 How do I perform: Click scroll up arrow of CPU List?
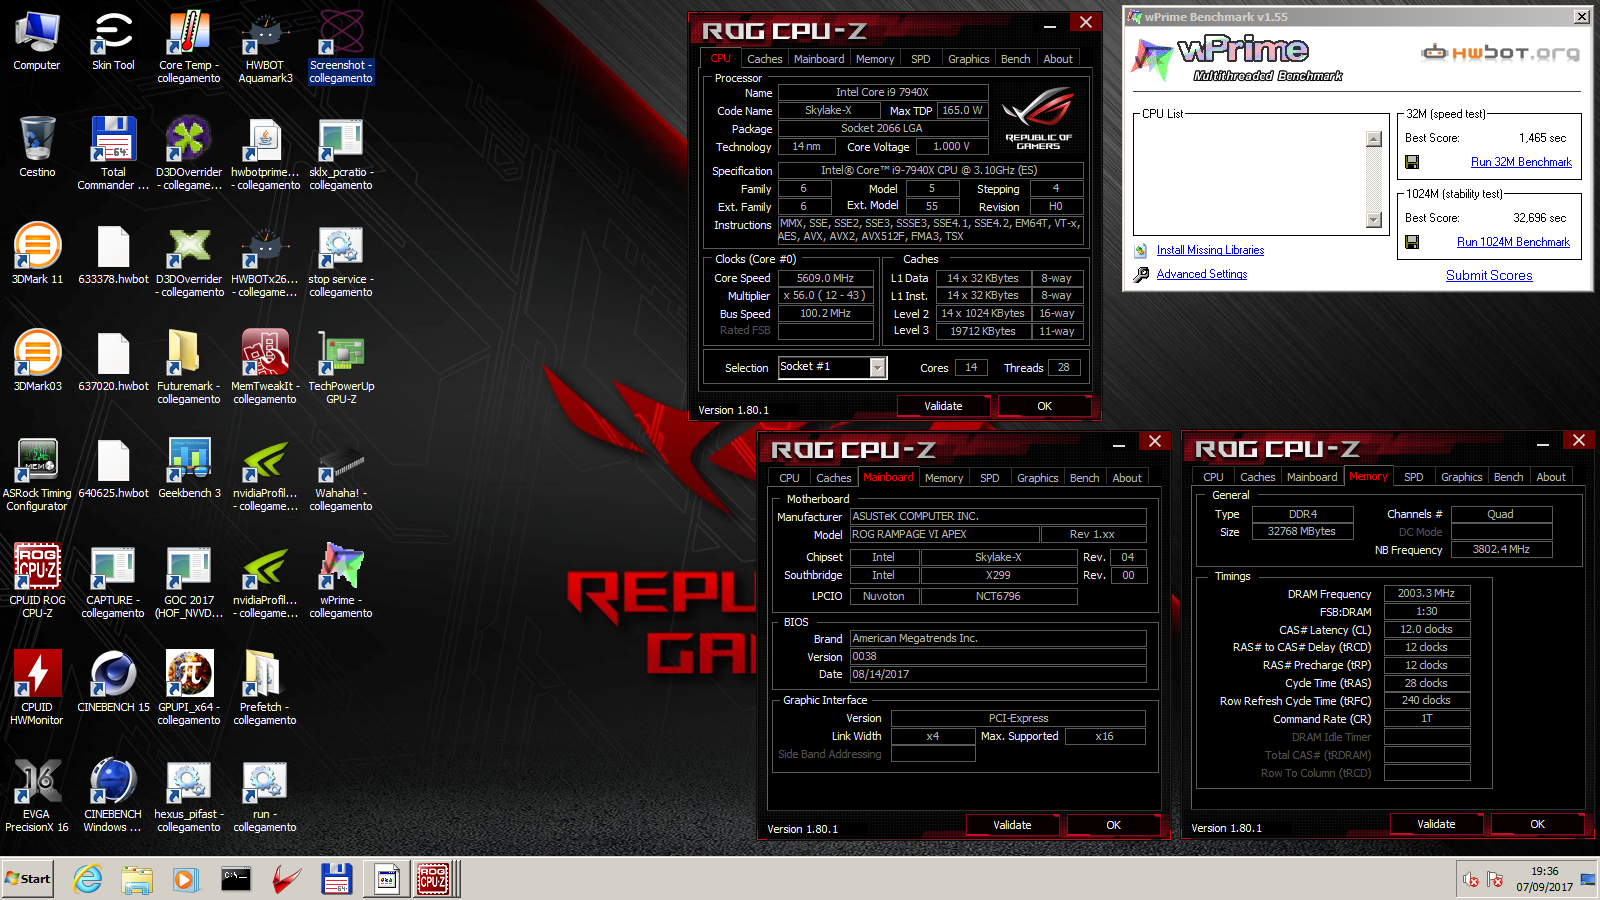[x=1374, y=139]
